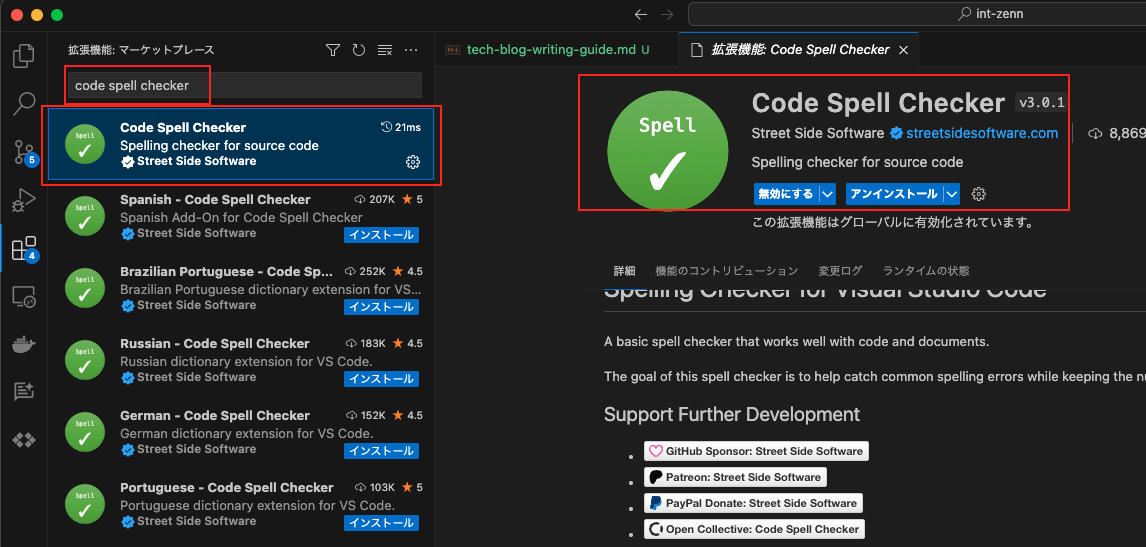Open the Search view in activity bar
This screenshot has height=547, width=1146.
24,105
